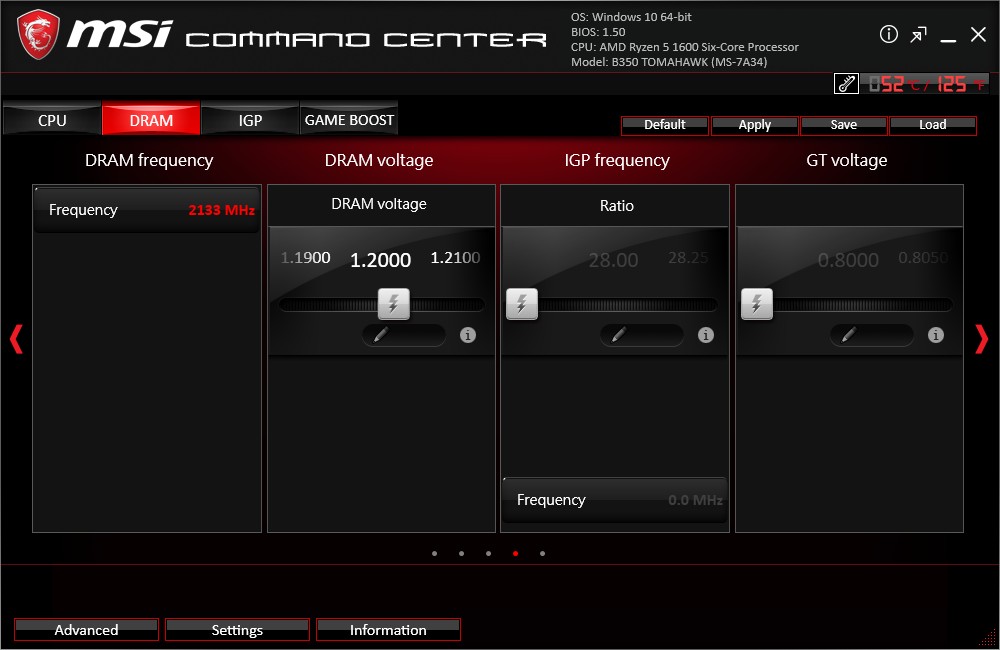Click the Default button

click(x=665, y=125)
